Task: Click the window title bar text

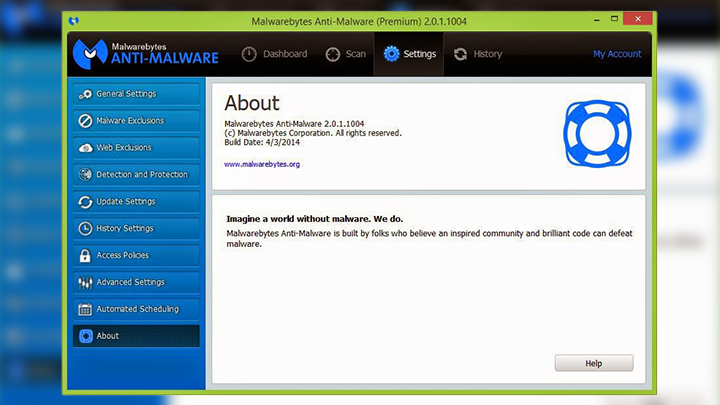Action: 359,21
